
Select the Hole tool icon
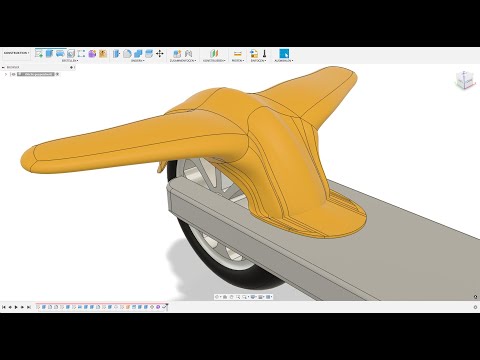[x=71, y=53]
